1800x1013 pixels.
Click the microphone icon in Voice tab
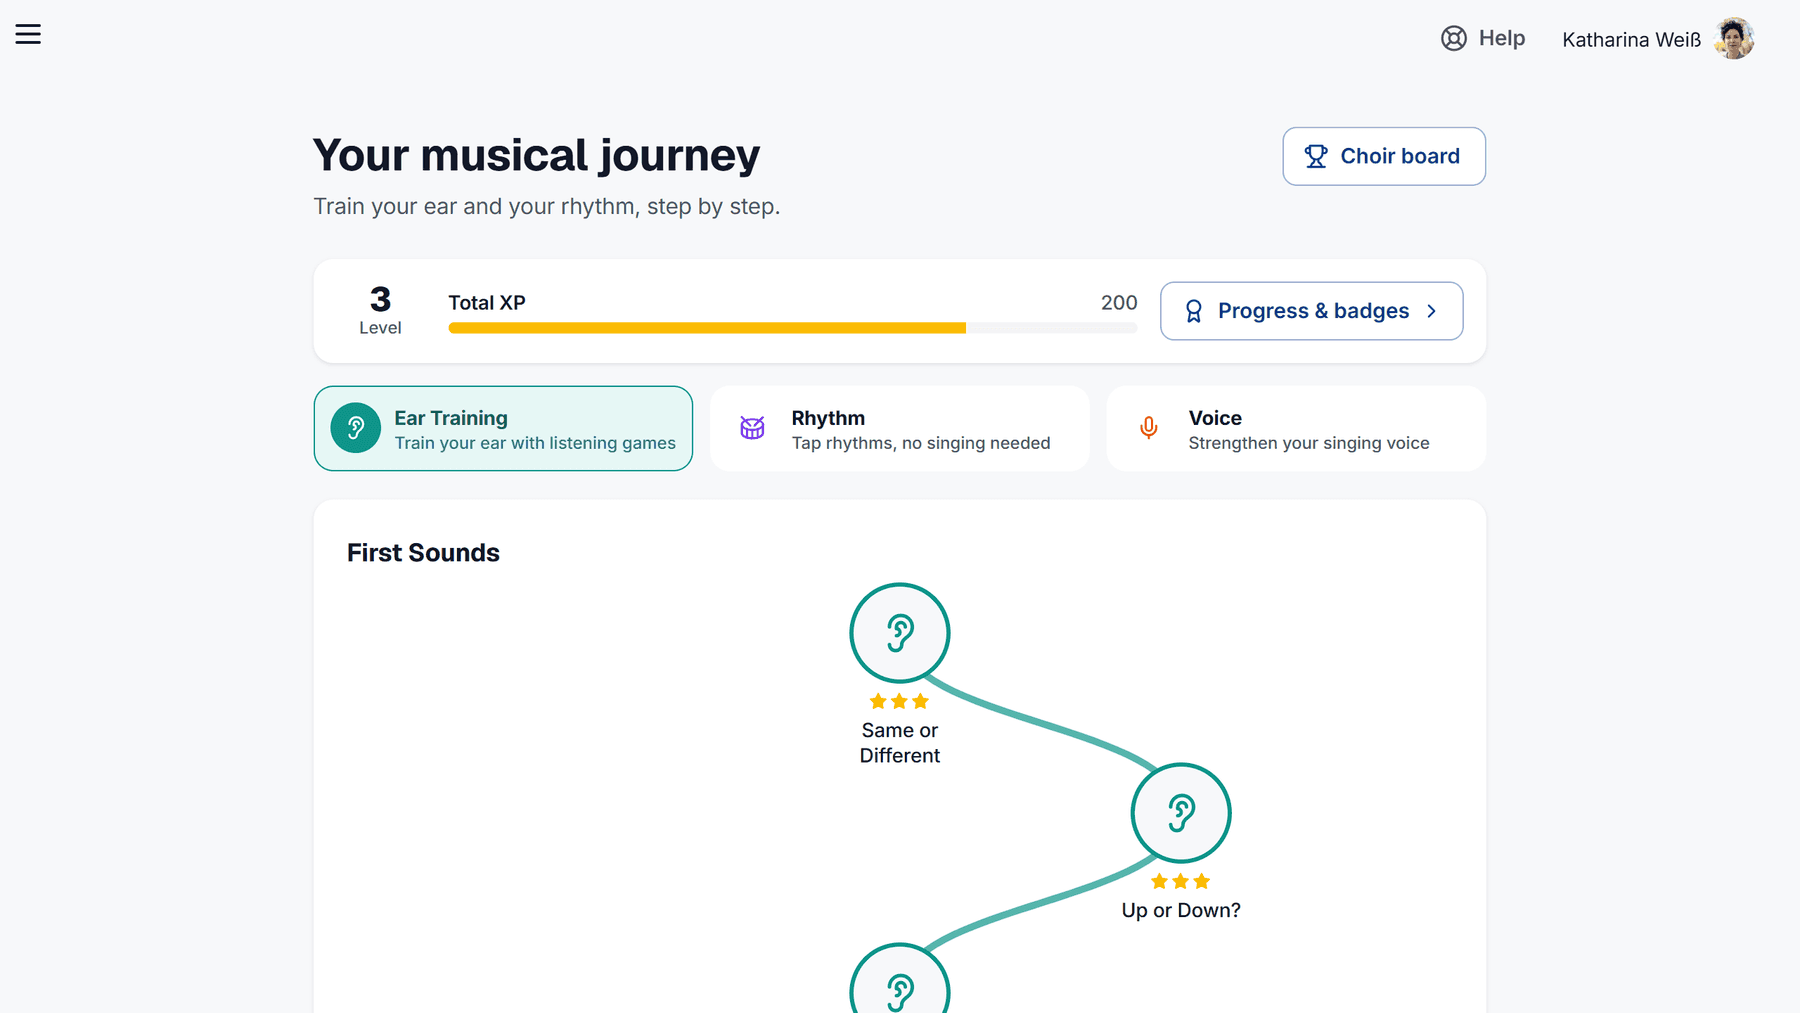tap(1149, 428)
